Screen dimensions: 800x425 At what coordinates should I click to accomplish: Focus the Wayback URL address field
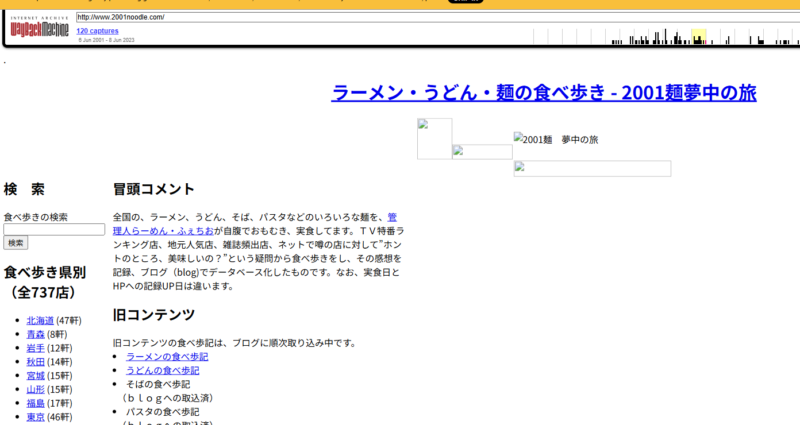coord(438,17)
